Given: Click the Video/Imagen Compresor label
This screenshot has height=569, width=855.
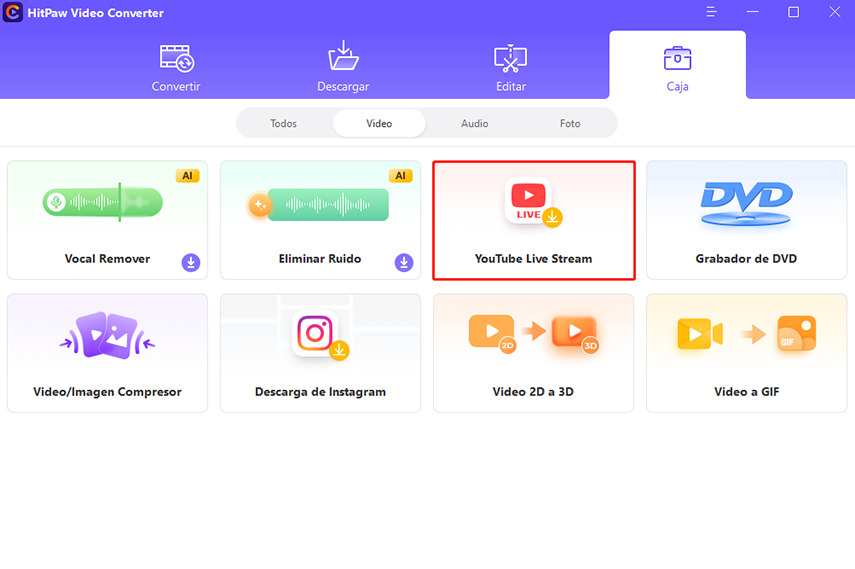Looking at the screenshot, I should point(107,392).
